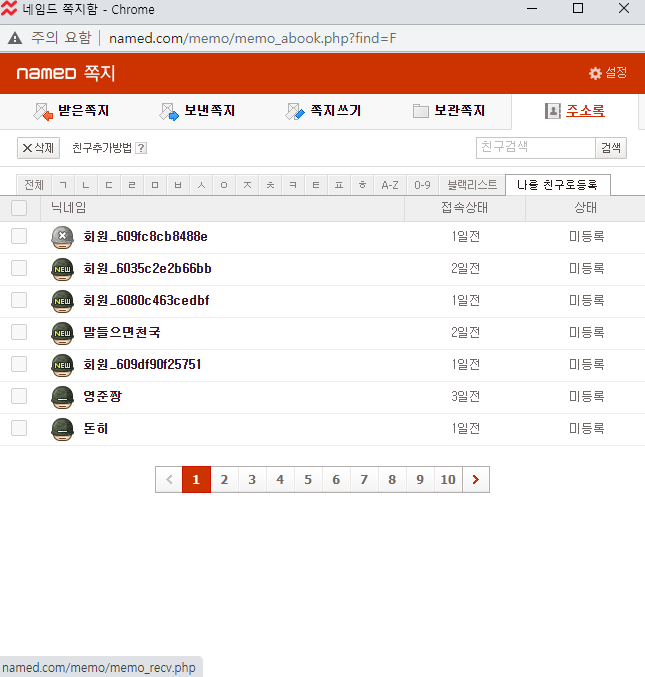The width and height of the screenshot is (645, 677).
Task: Open the 보관쪽지 folder icon
Action: [x=421, y=111]
